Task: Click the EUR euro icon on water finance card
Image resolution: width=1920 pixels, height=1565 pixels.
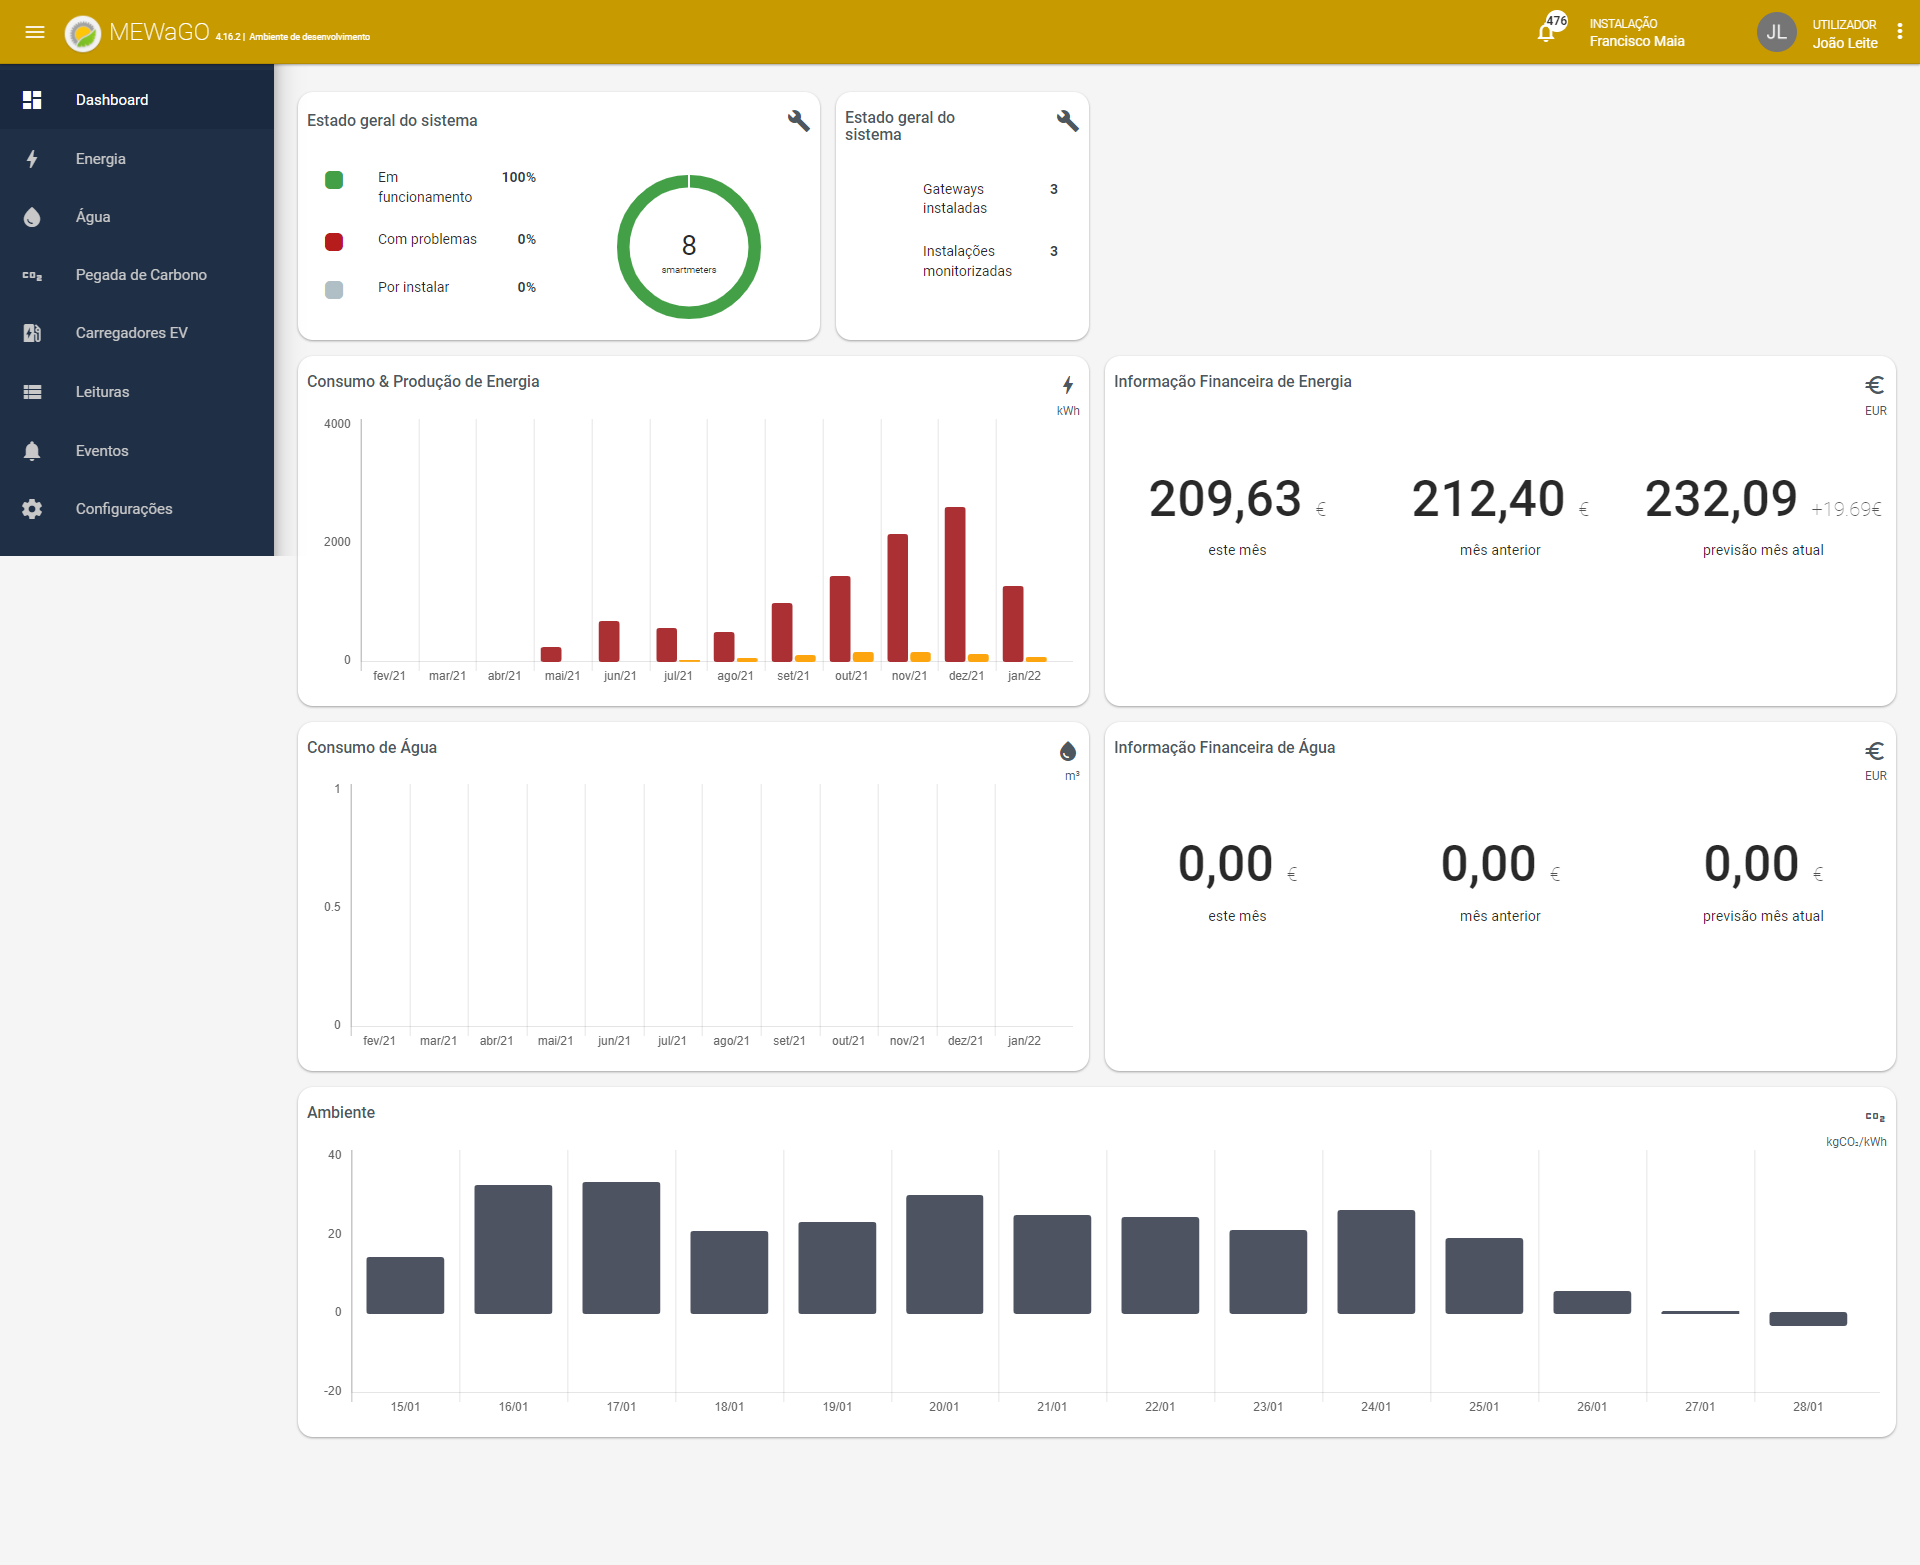Action: pyautogui.click(x=1875, y=750)
